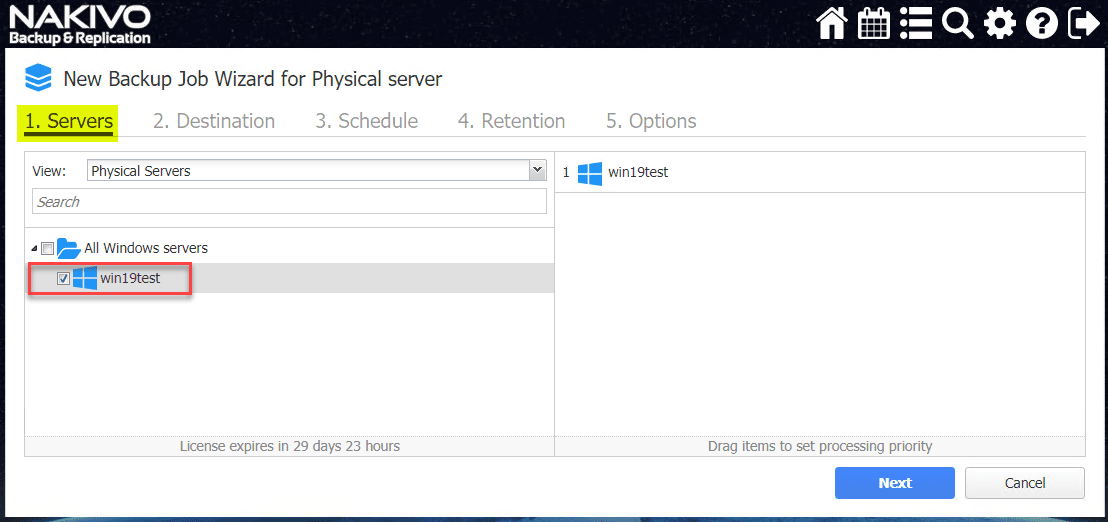
Task: Switch to the 1. Servers step
Action: tap(69, 121)
